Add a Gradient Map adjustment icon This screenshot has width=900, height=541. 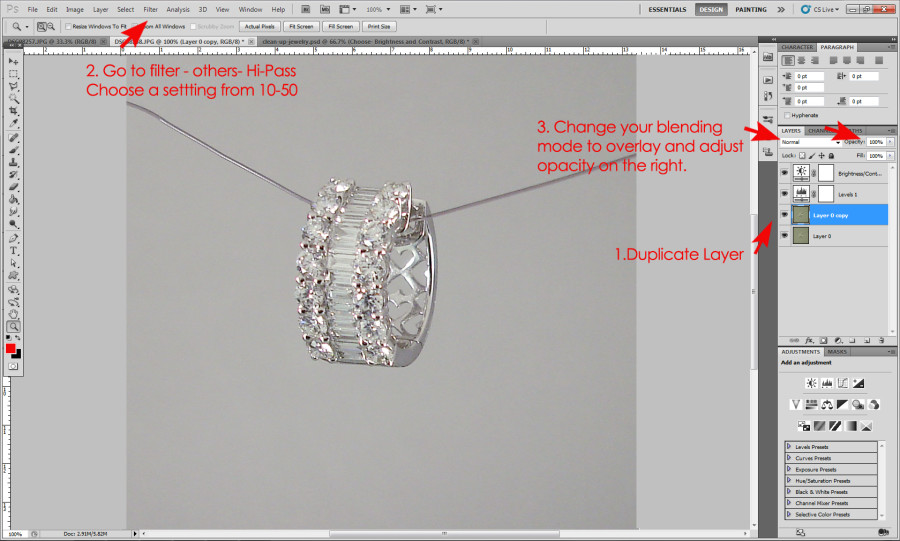[x=851, y=426]
